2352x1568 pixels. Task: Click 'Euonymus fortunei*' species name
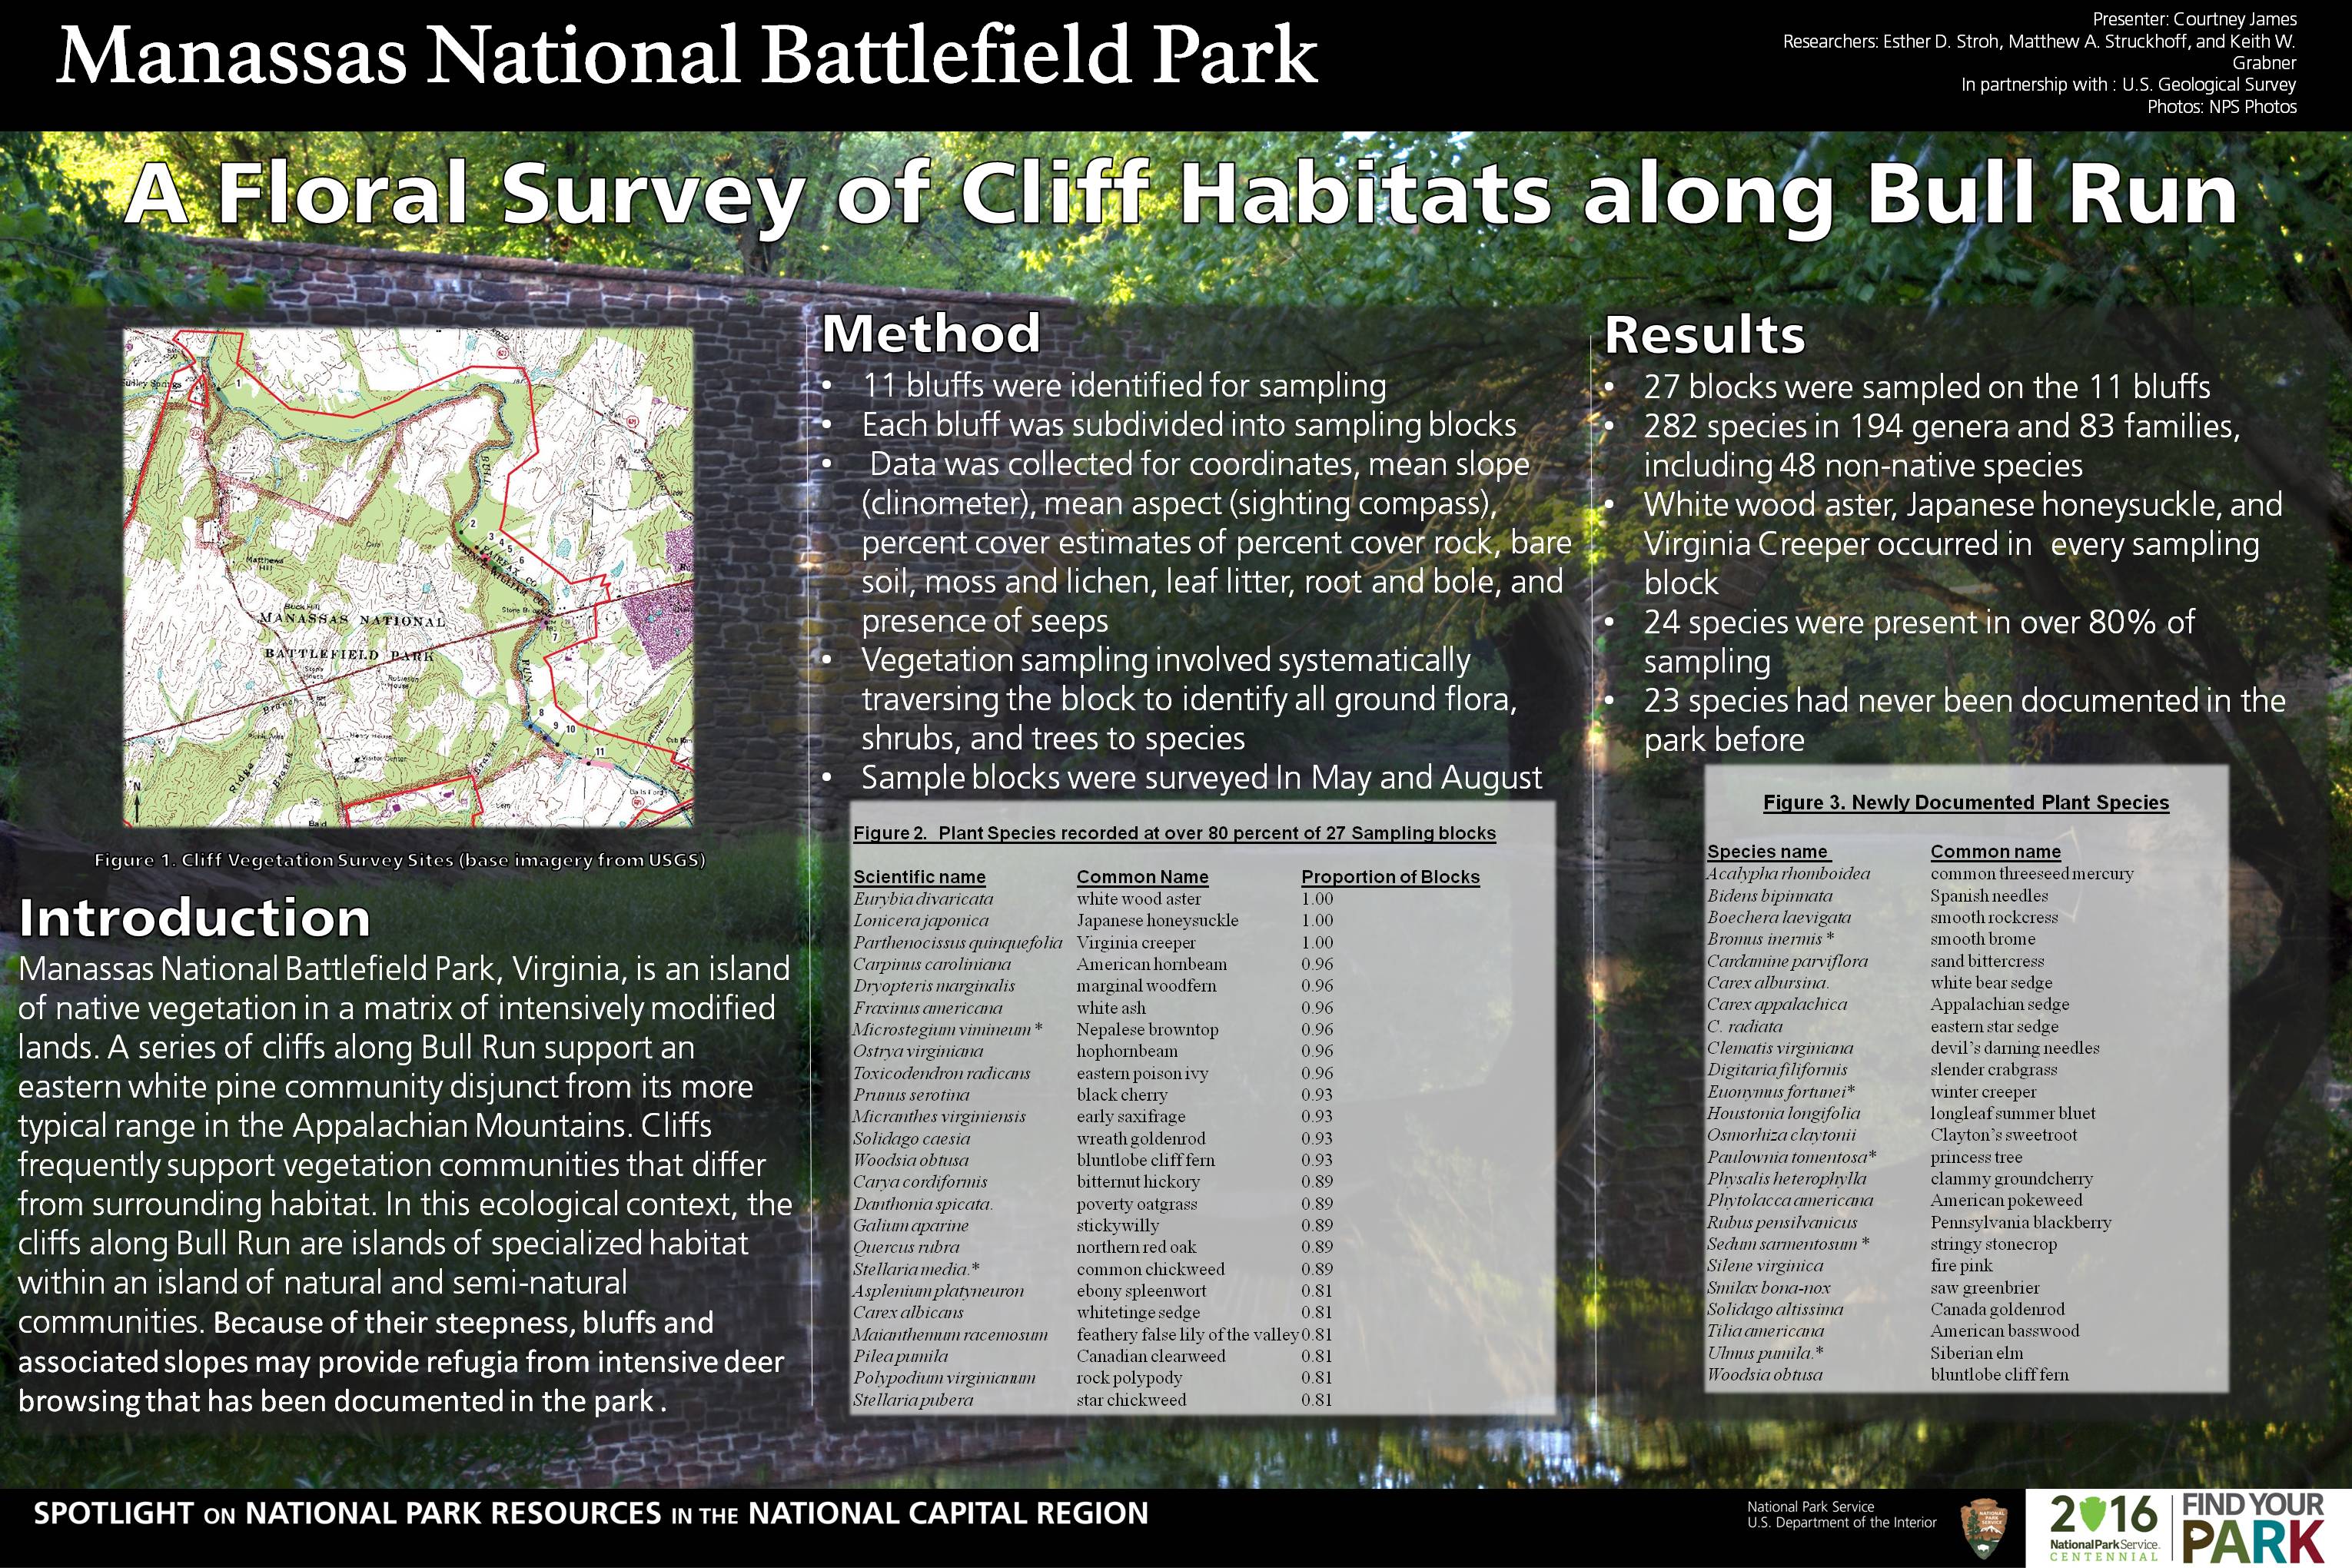pyautogui.click(x=1781, y=1092)
